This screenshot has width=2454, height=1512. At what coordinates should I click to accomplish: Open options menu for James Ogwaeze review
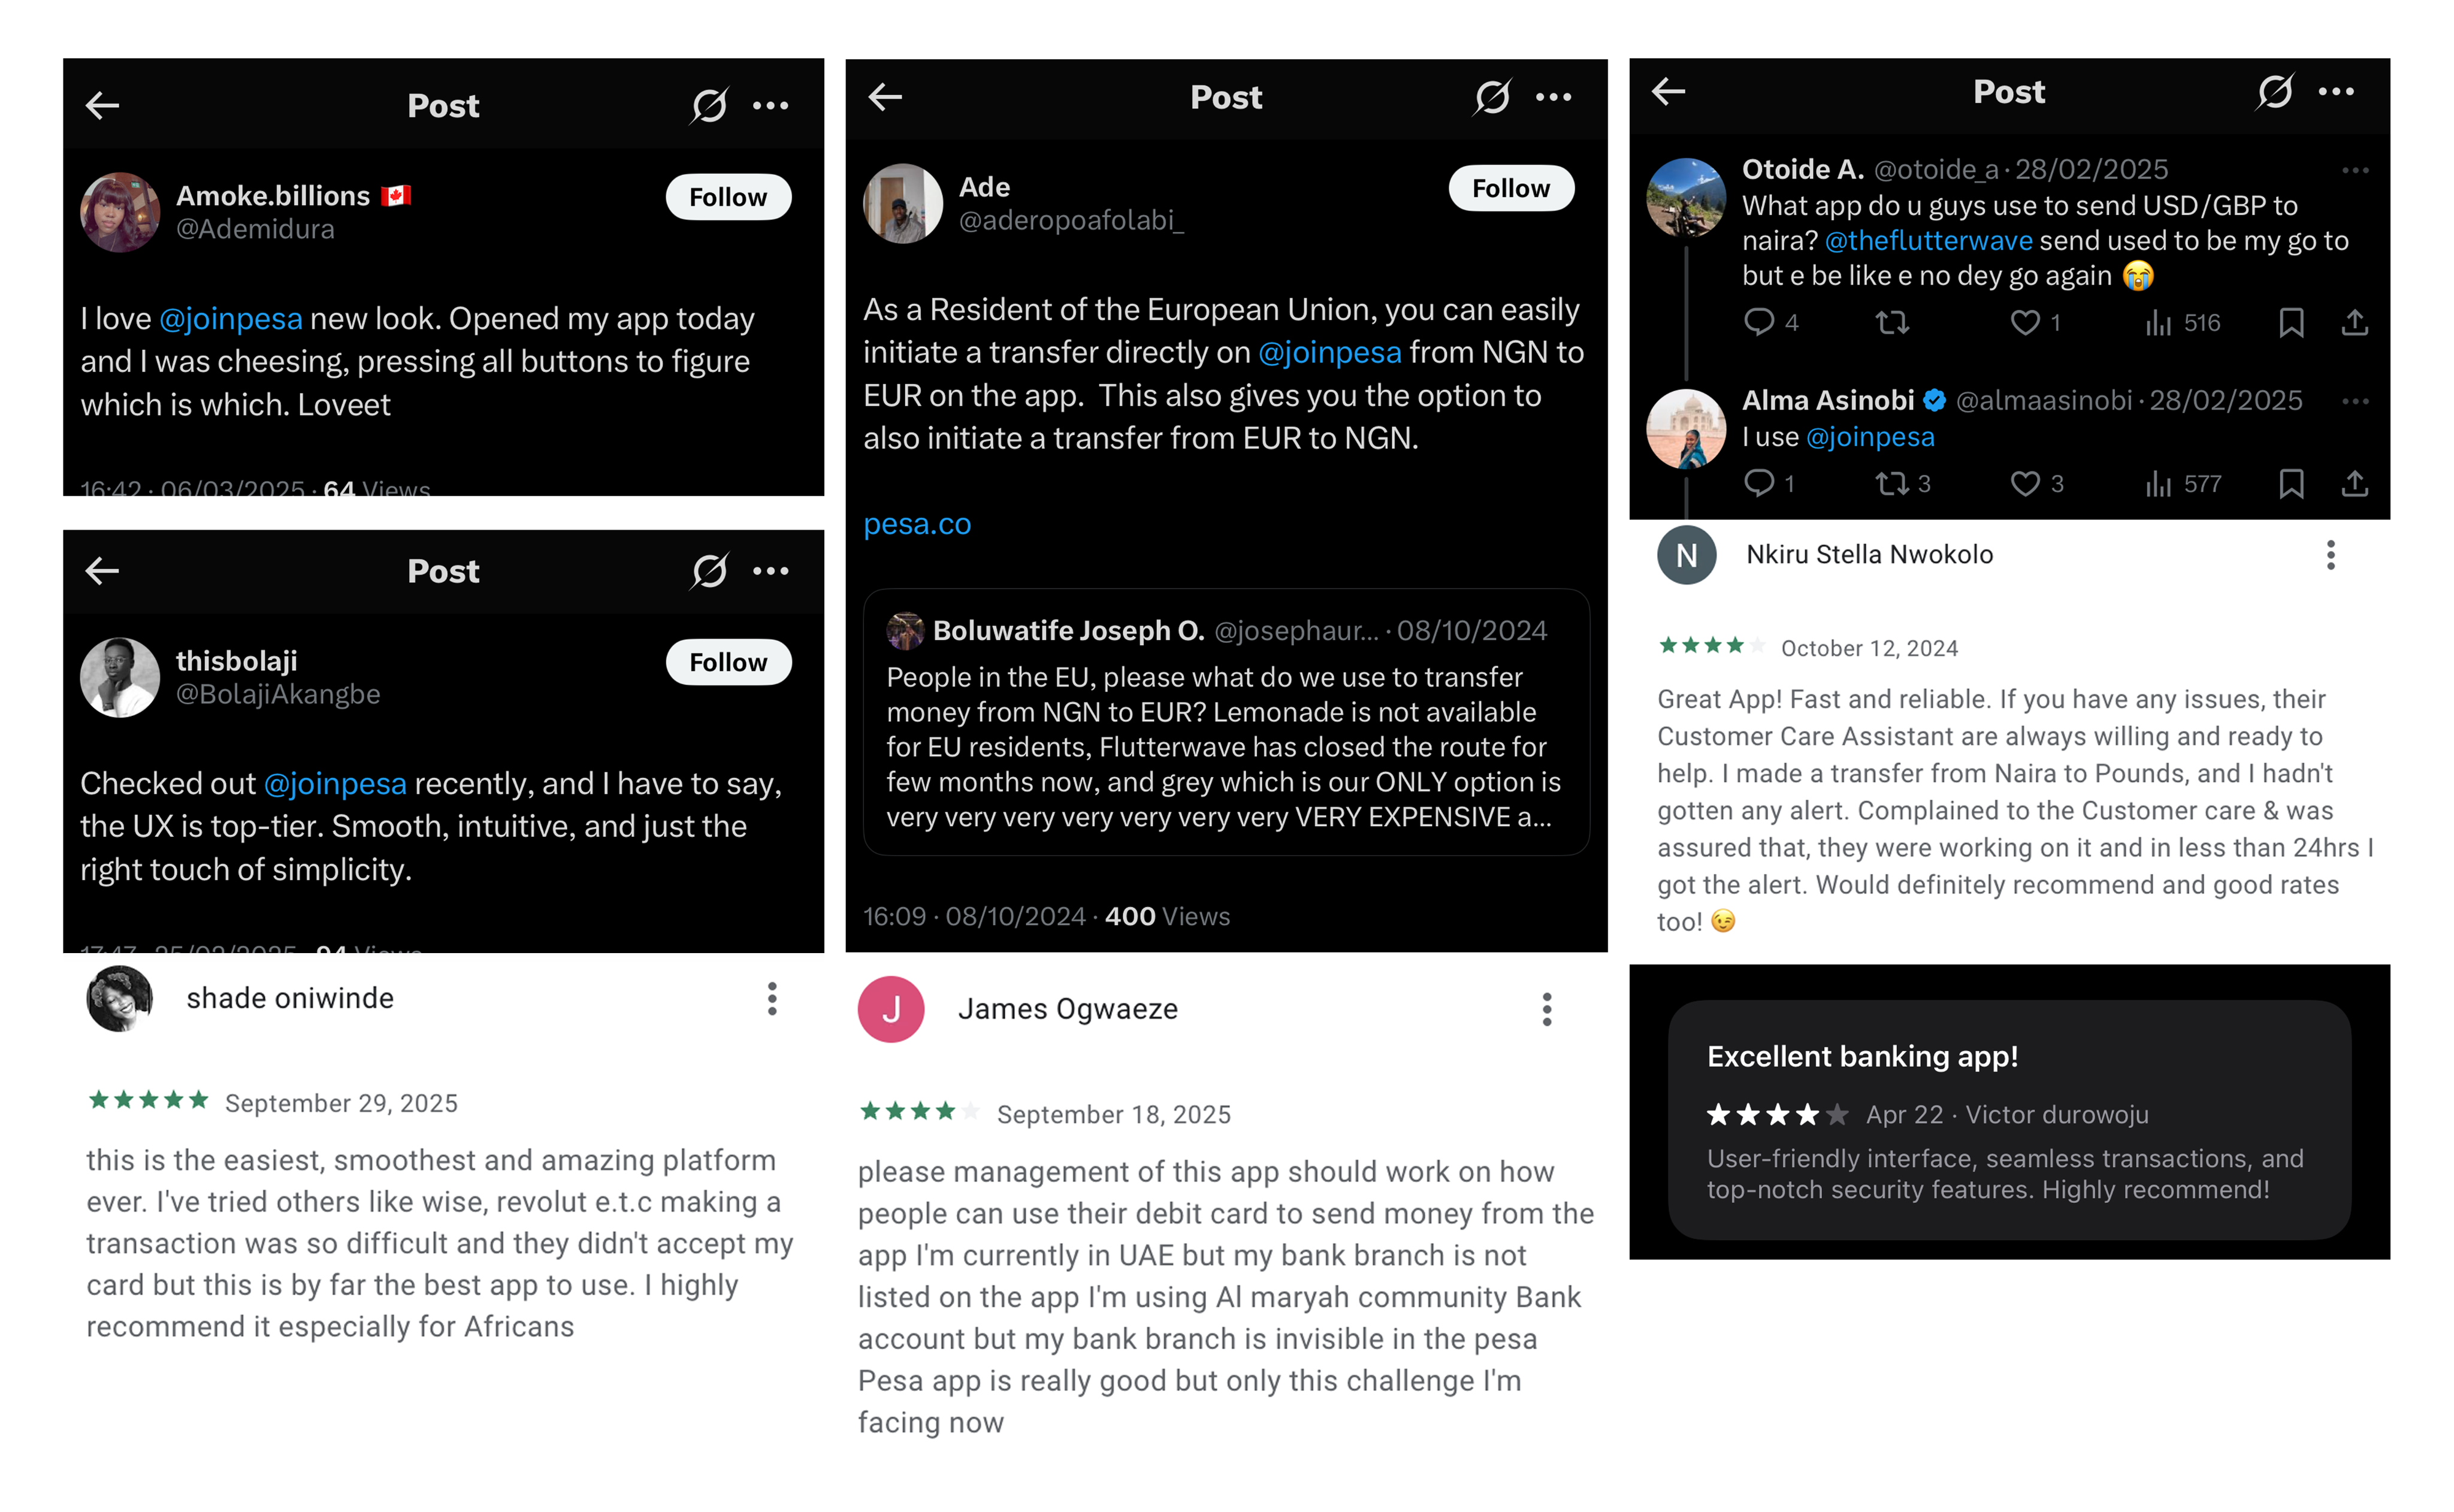pyautogui.click(x=1546, y=1009)
